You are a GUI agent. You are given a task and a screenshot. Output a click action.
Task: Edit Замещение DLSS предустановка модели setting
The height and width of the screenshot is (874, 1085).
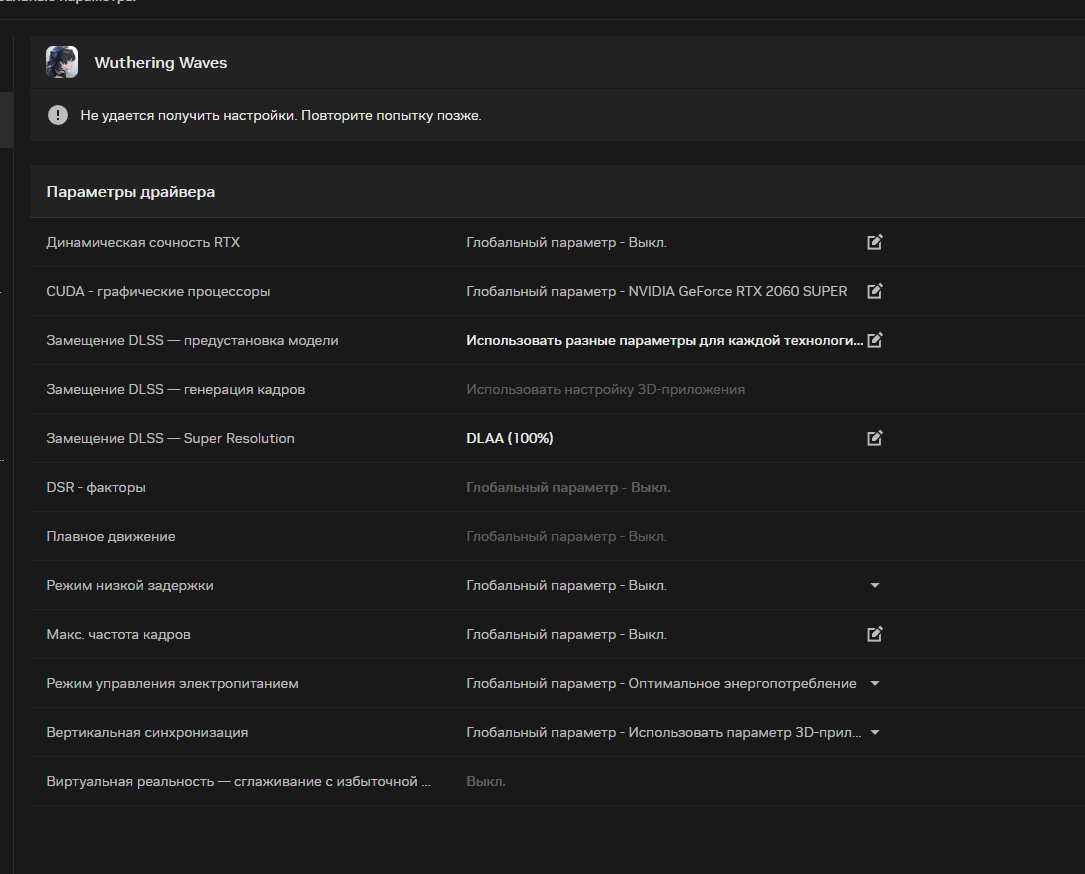coord(875,340)
